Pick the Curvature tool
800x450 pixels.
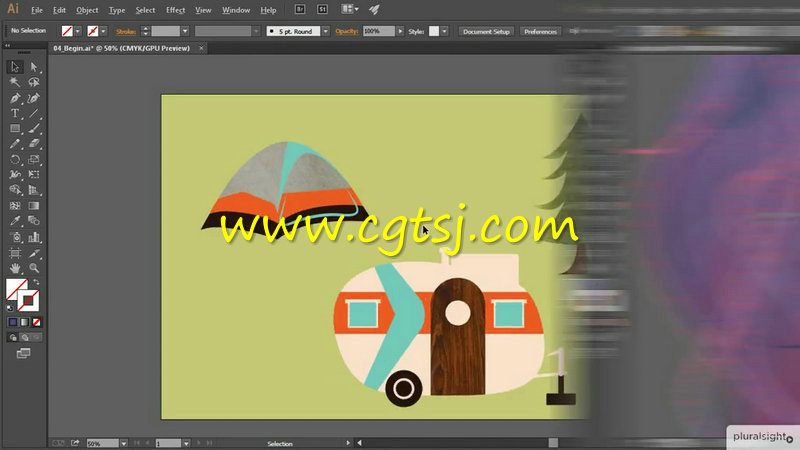pos(34,98)
